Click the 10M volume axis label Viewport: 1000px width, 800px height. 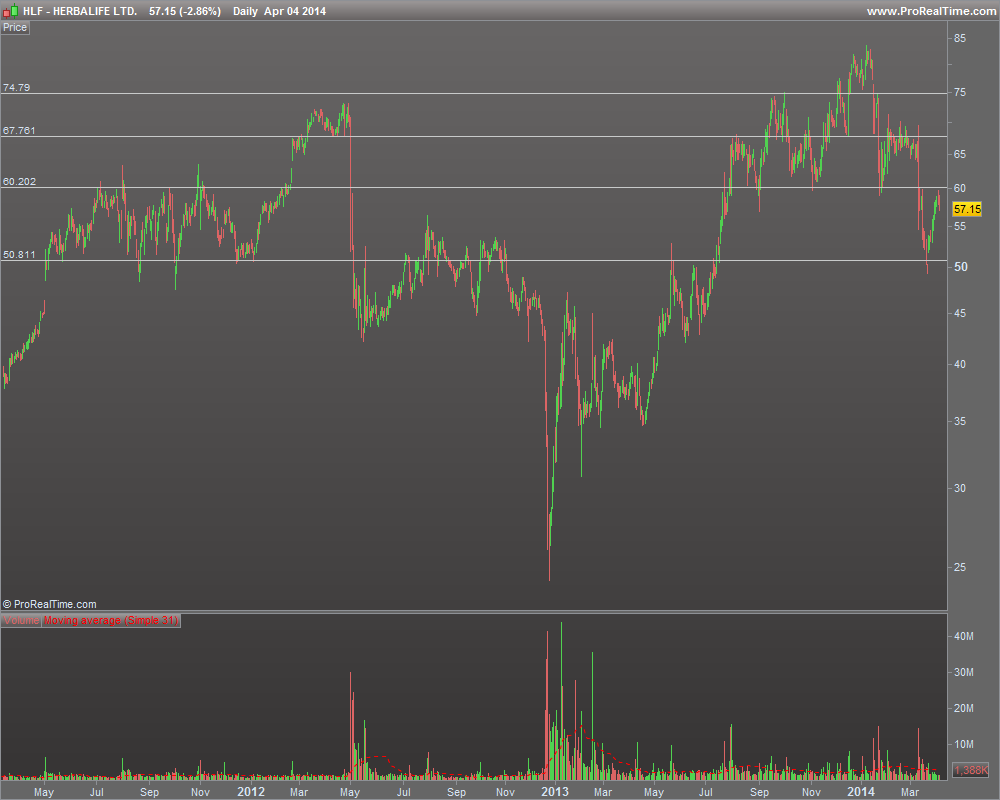(x=964, y=744)
